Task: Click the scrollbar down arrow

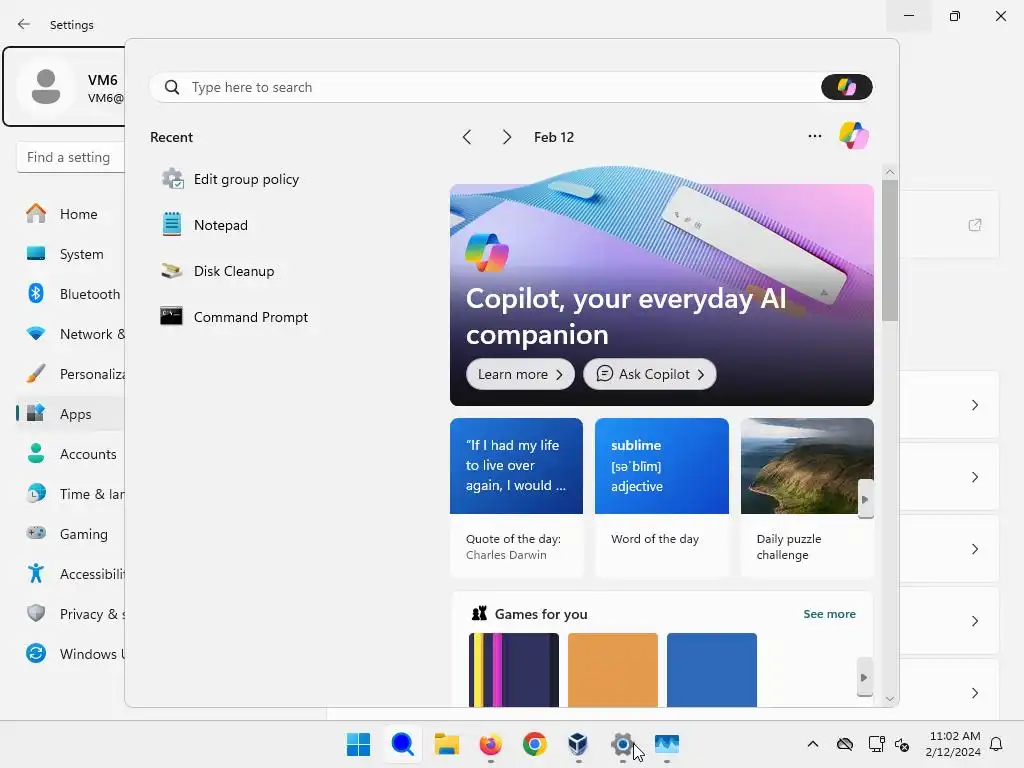Action: coord(889,699)
